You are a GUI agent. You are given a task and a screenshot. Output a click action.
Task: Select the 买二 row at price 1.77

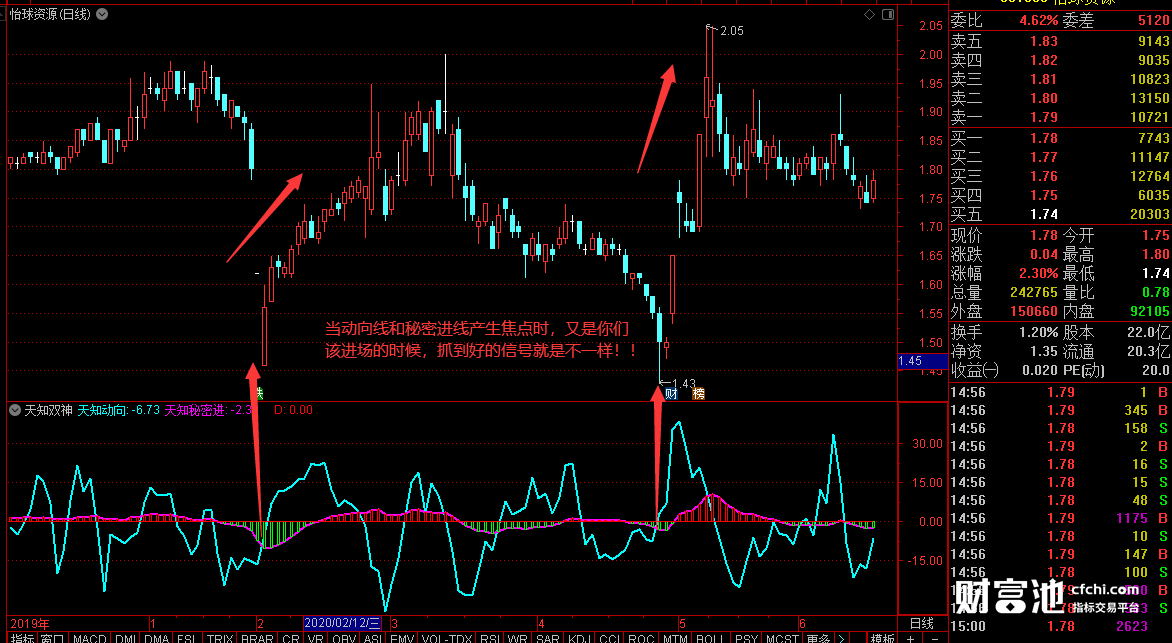click(x=1060, y=157)
